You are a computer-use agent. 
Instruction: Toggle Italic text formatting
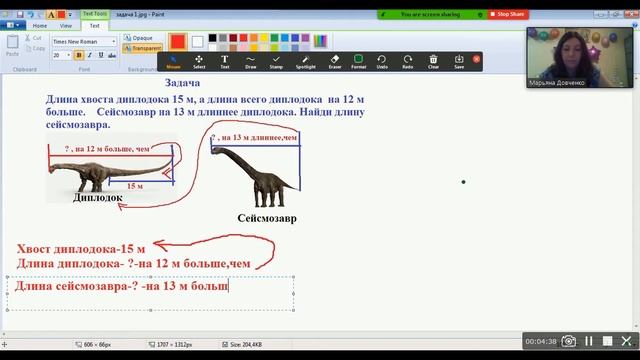[90, 55]
